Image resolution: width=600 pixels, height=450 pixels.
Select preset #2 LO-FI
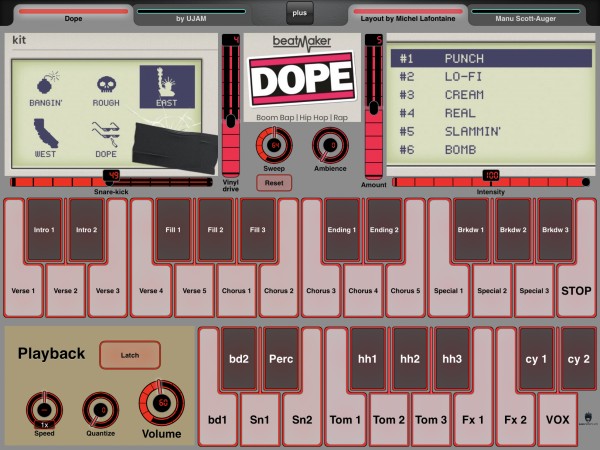(491, 77)
